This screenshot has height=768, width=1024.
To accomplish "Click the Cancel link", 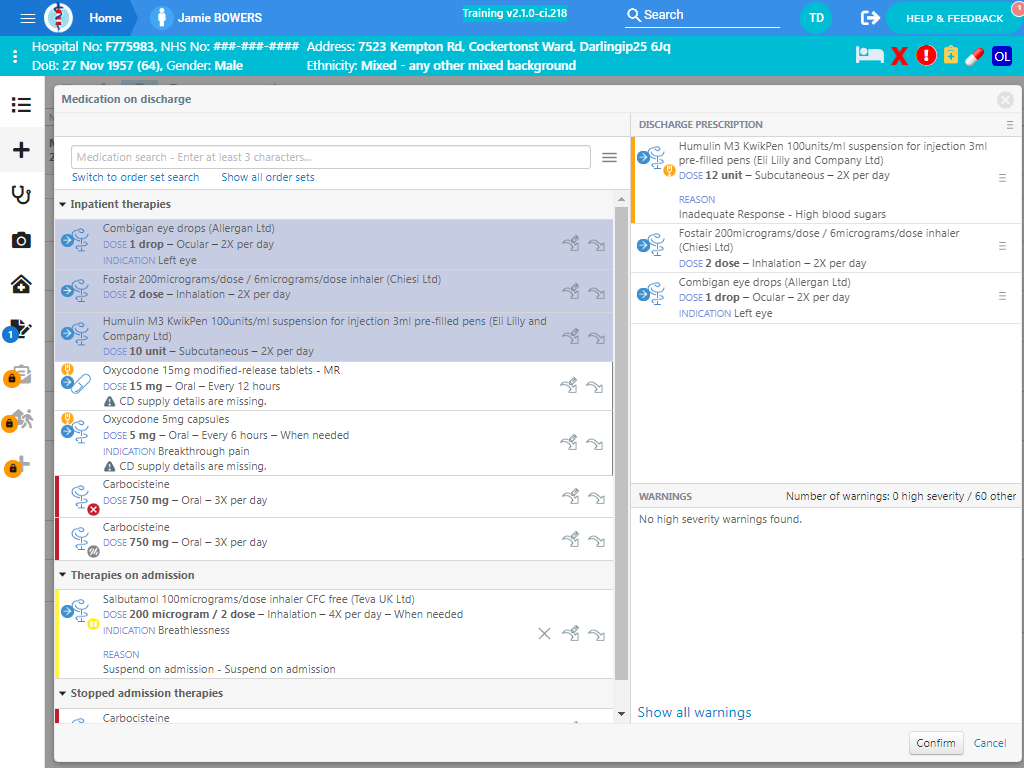I will pos(990,743).
